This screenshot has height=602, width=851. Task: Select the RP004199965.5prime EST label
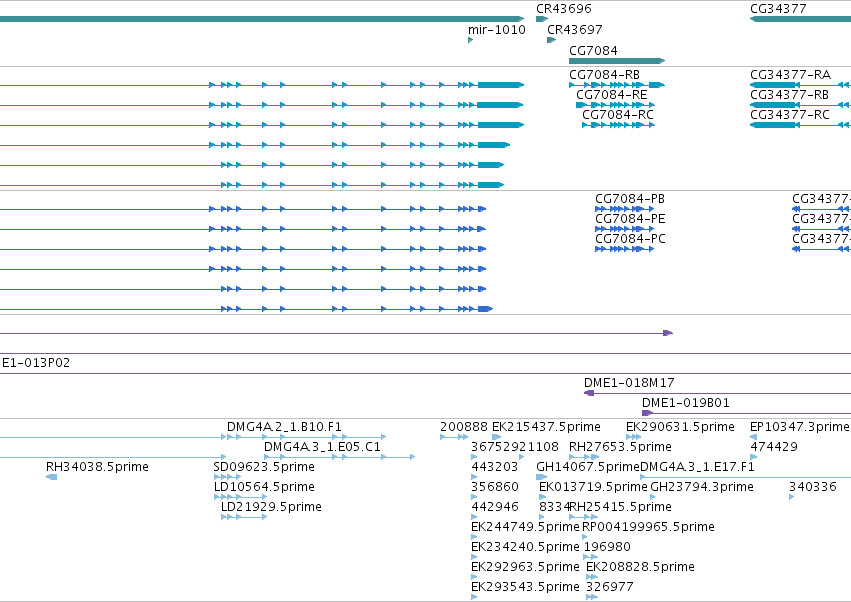click(x=648, y=528)
